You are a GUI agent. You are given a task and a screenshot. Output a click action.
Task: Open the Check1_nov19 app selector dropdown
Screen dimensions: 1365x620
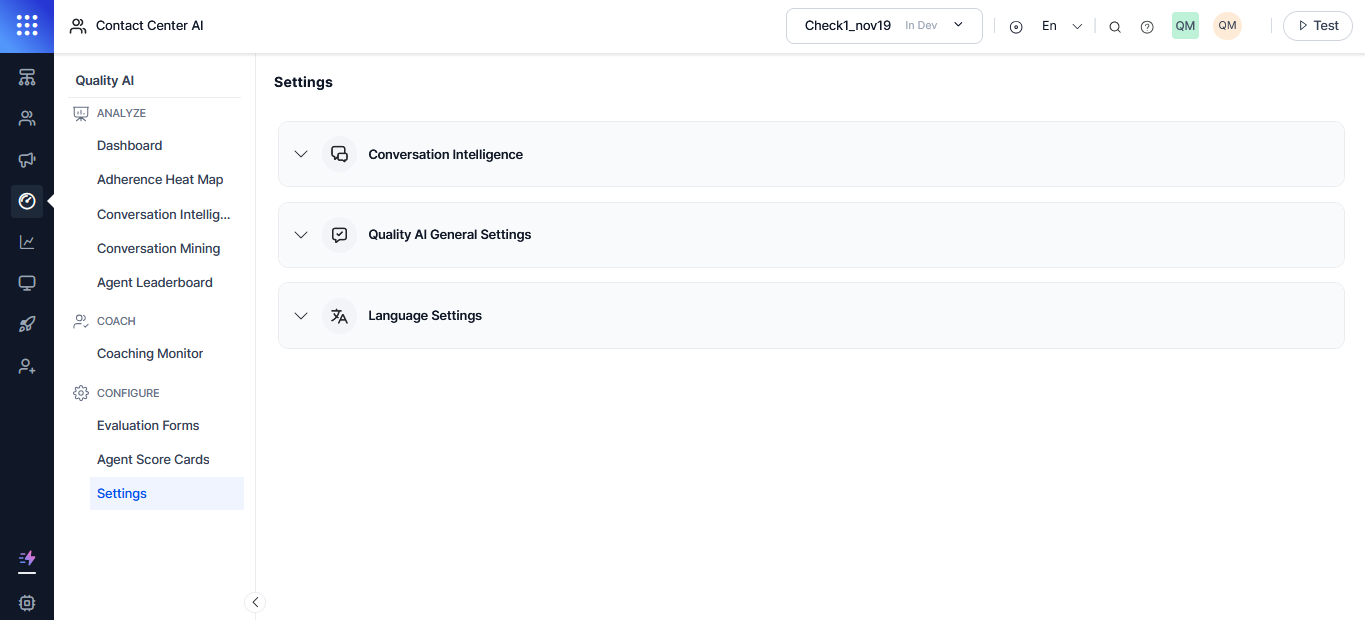click(885, 26)
